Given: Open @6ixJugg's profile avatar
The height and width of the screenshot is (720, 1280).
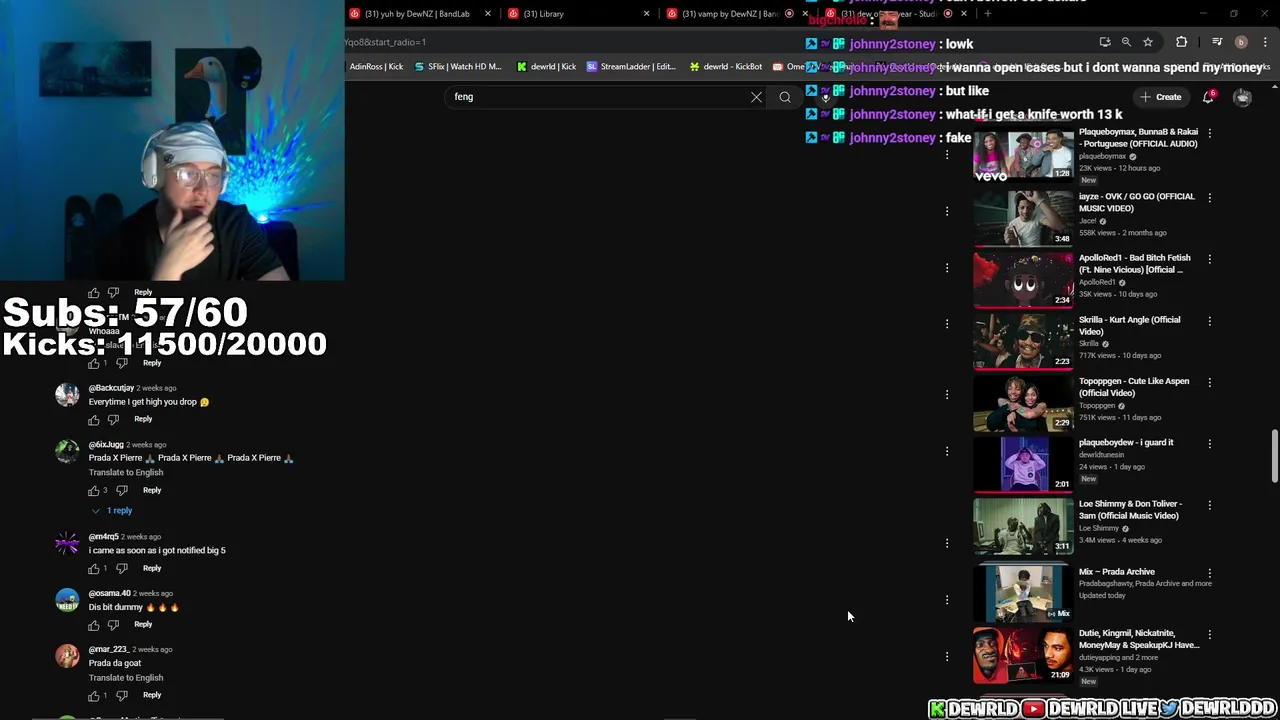Looking at the screenshot, I should 67,451.
